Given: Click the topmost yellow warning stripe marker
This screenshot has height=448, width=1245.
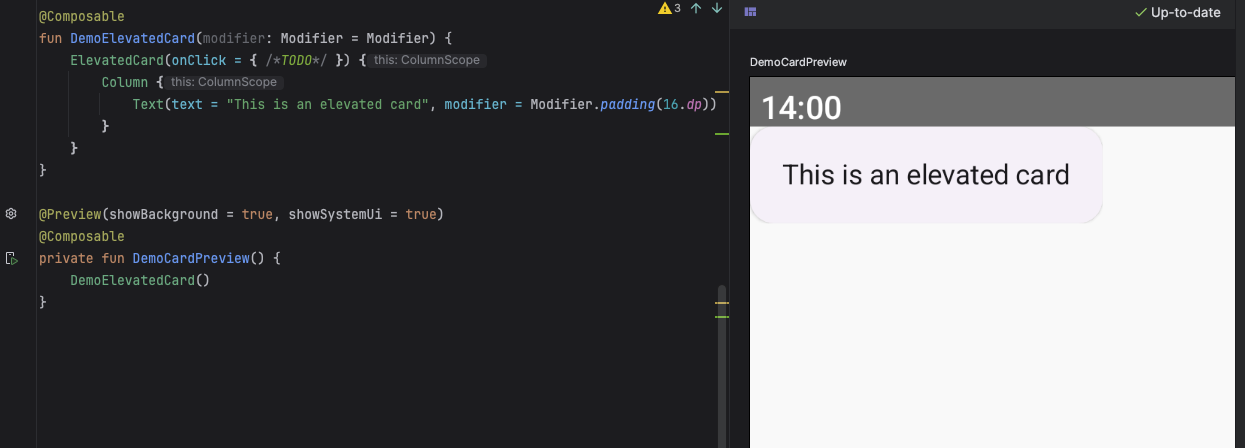Looking at the screenshot, I should (x=722, y=92).
